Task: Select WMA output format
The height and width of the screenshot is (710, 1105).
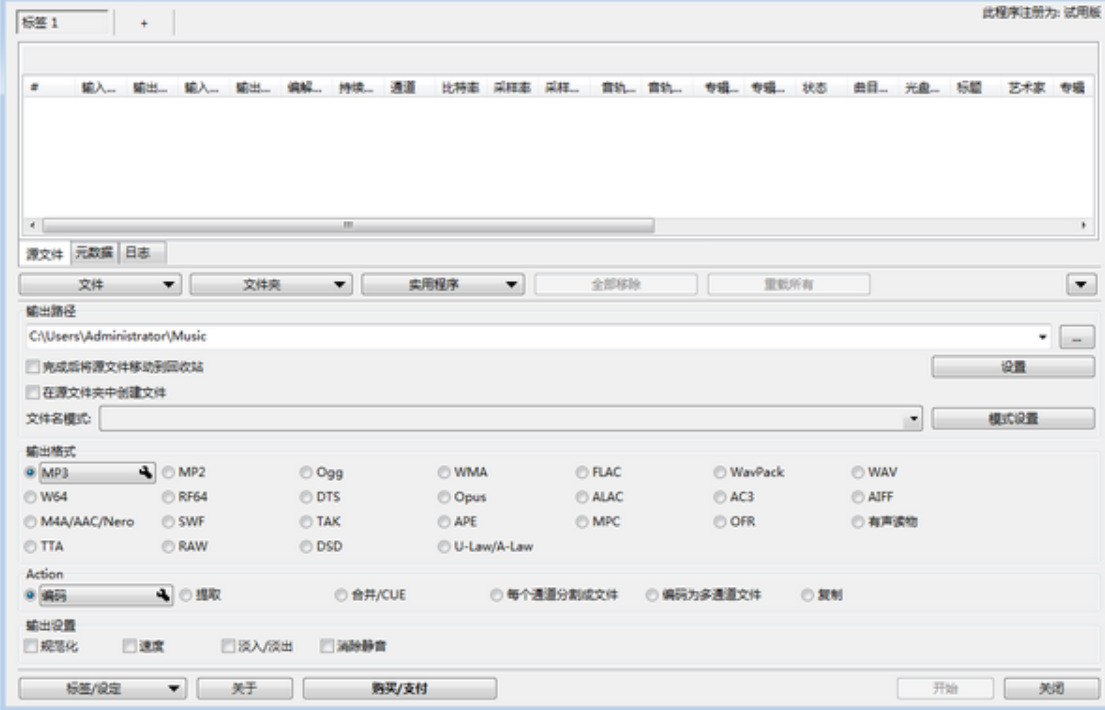Action: point(444,472)
